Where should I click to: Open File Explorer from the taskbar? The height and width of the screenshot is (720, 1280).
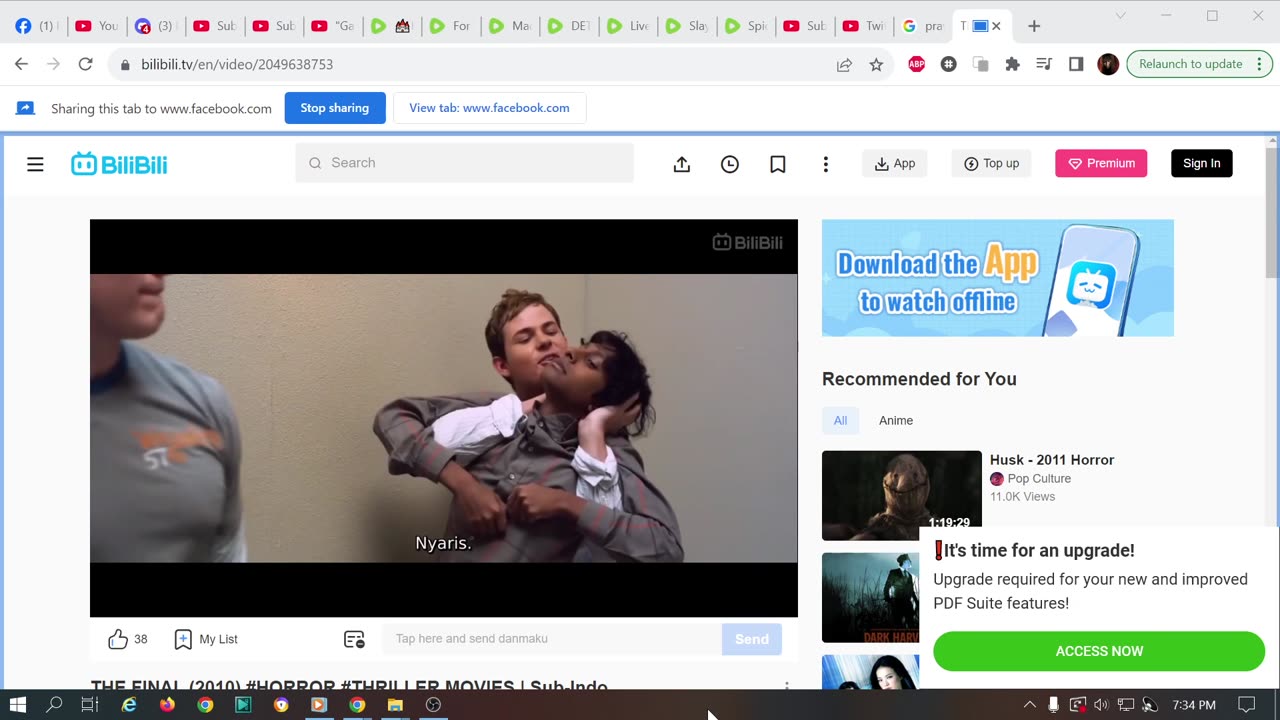pyautogui.click(x=395, y=705)
